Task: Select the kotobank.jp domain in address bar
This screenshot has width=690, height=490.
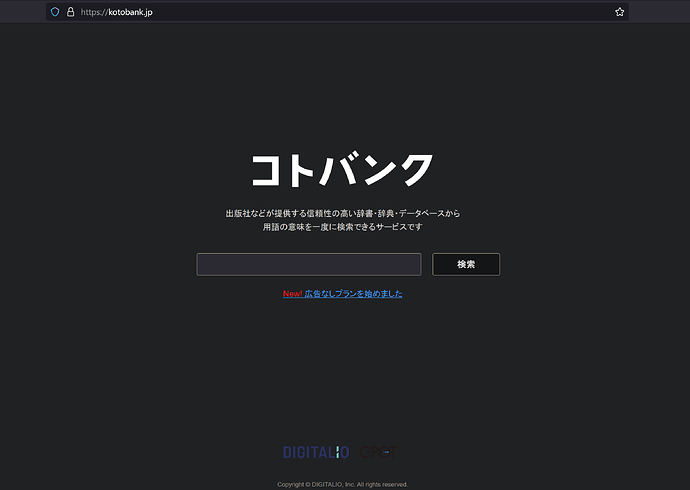Action: coord(130,12)
